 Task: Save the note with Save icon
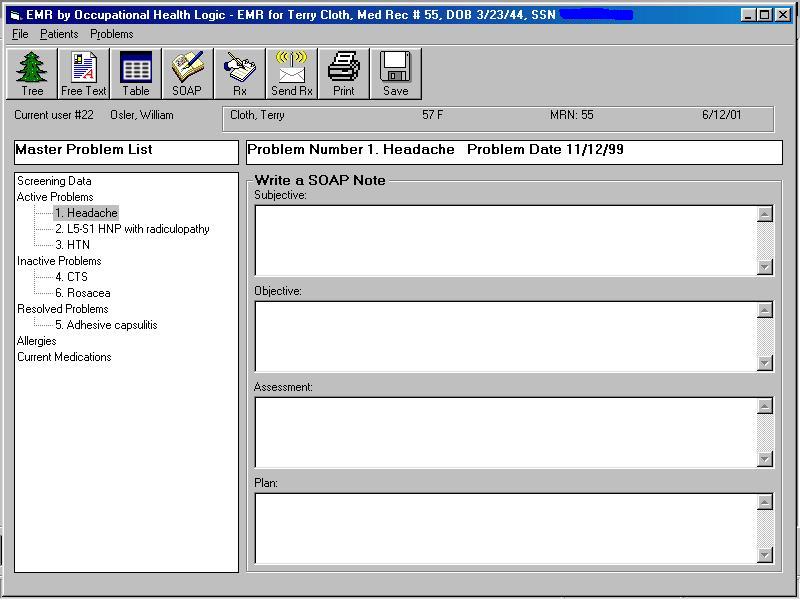(x=395, y=74)
